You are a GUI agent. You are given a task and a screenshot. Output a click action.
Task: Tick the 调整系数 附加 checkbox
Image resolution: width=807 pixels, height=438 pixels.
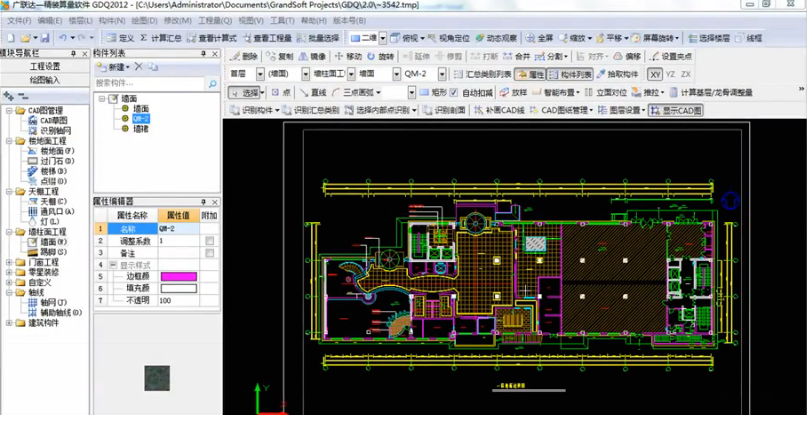(209, 240)
